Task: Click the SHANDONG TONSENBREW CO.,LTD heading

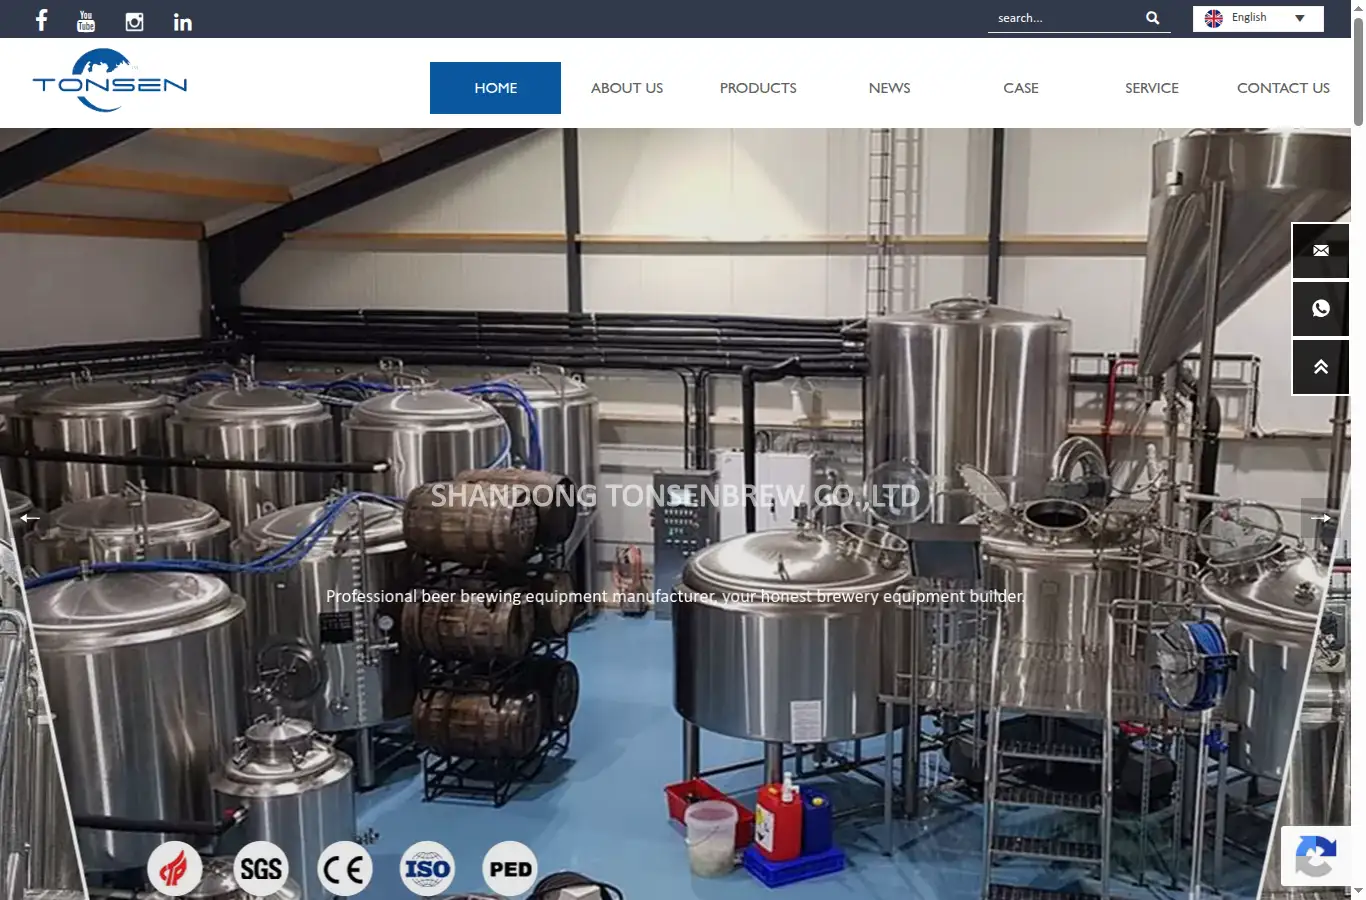Action: click(675, 496)
